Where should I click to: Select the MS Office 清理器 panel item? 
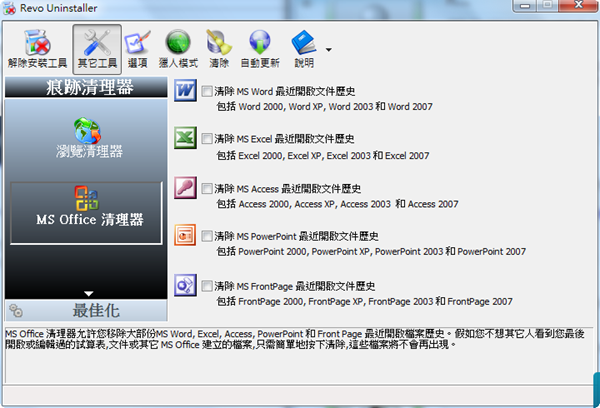coord(86,213)
